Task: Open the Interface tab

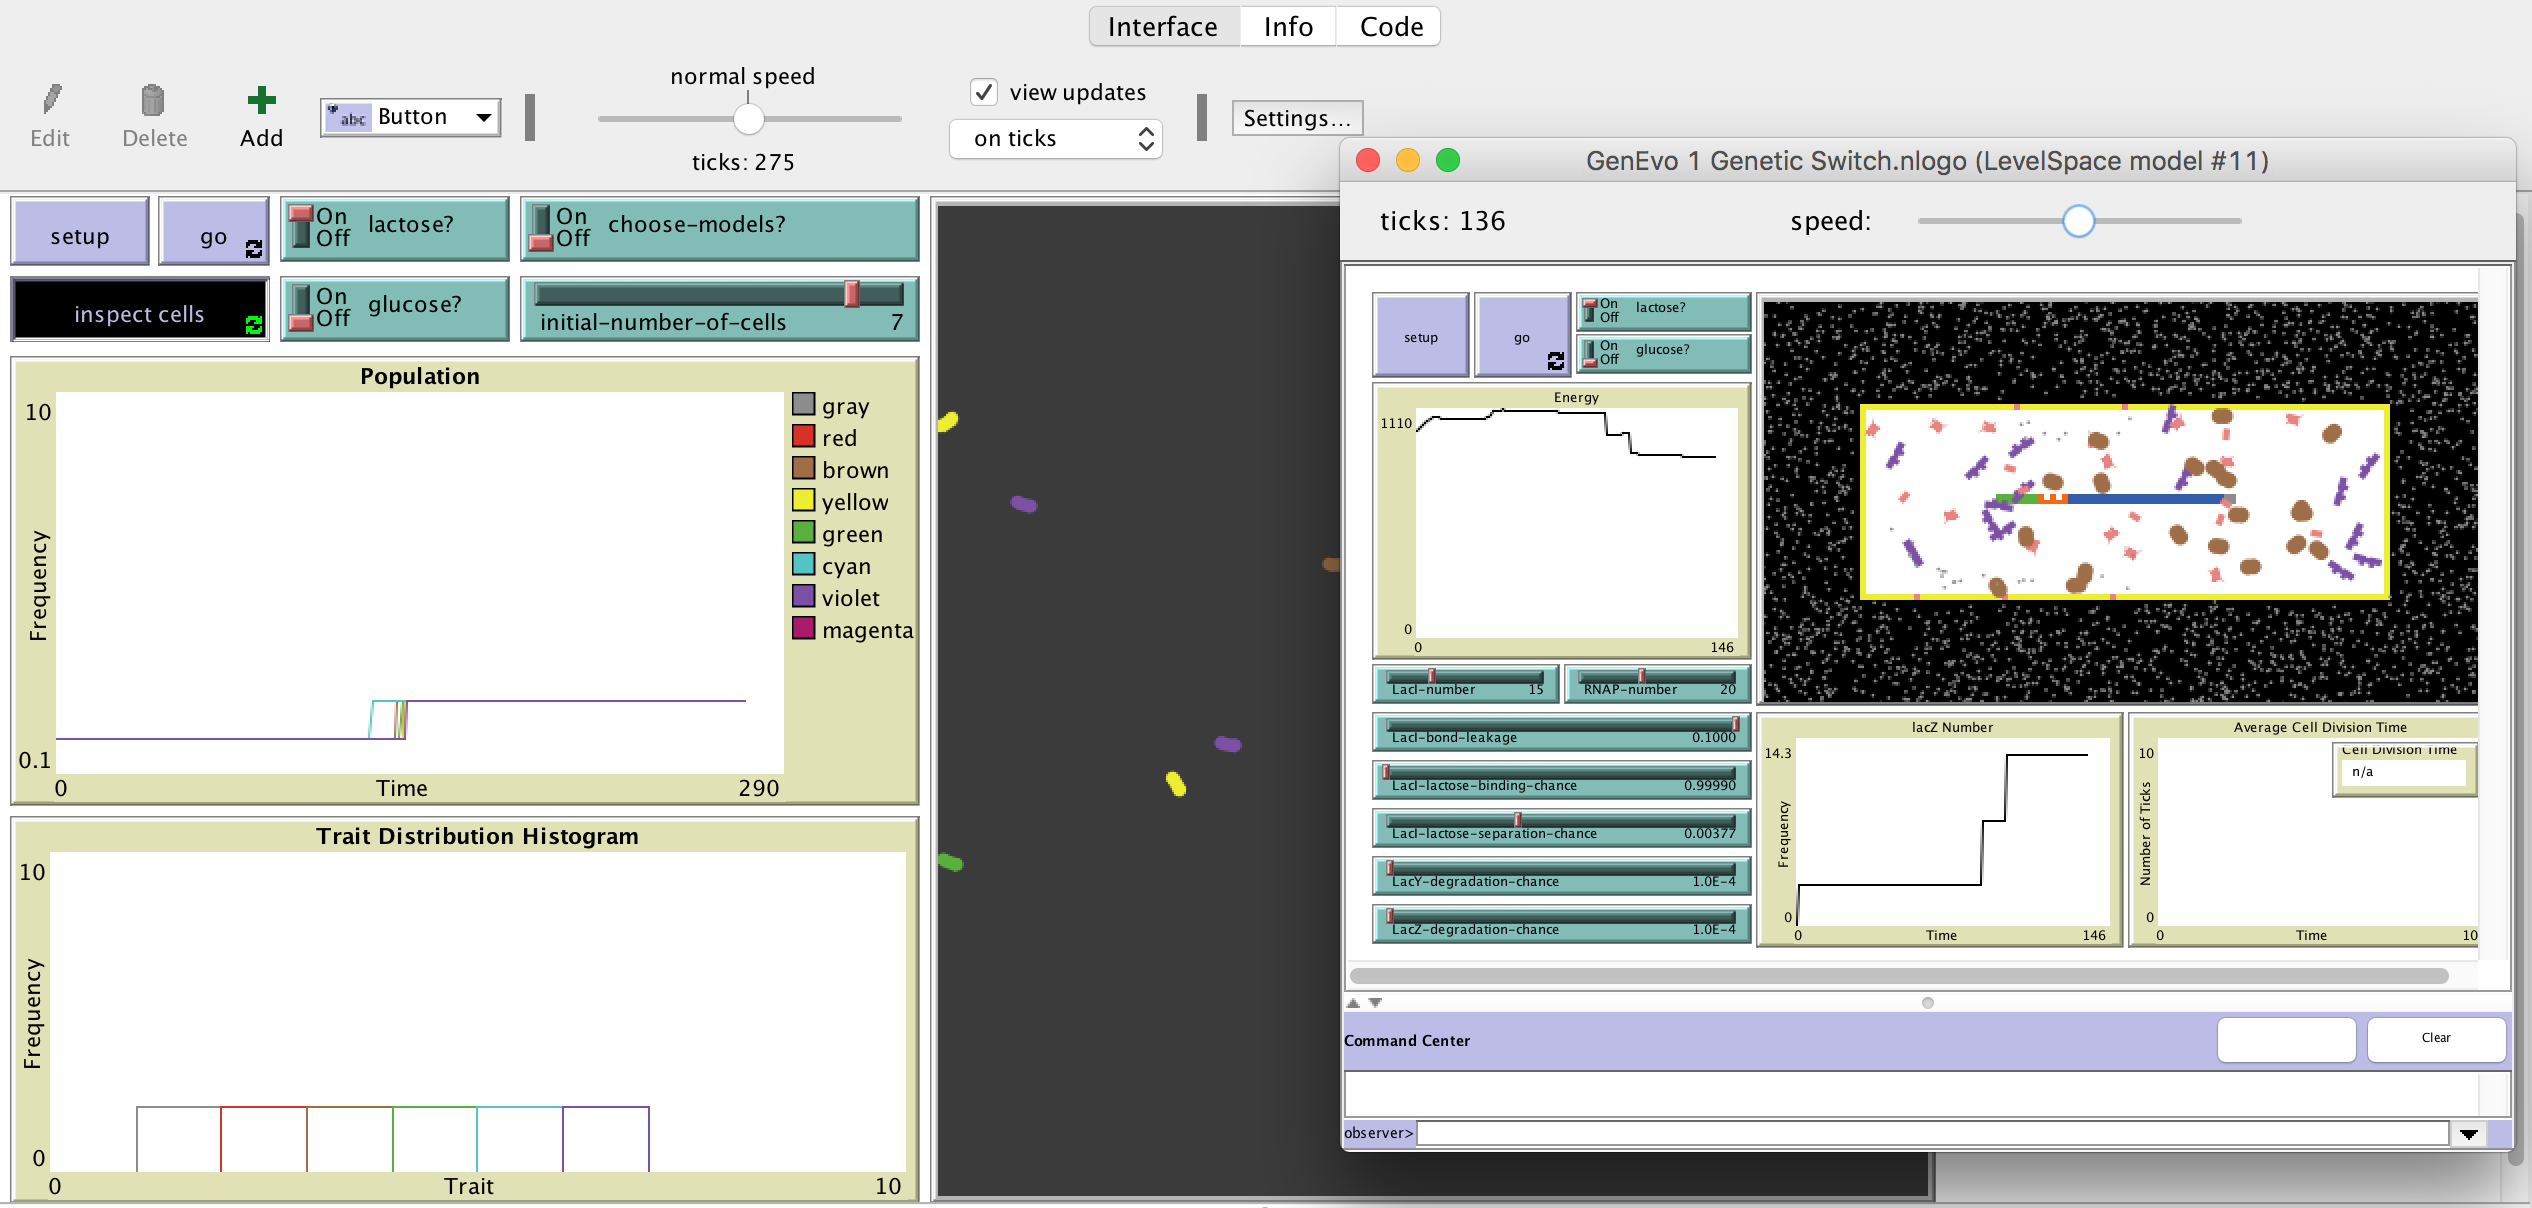Action: [1161, 27]
